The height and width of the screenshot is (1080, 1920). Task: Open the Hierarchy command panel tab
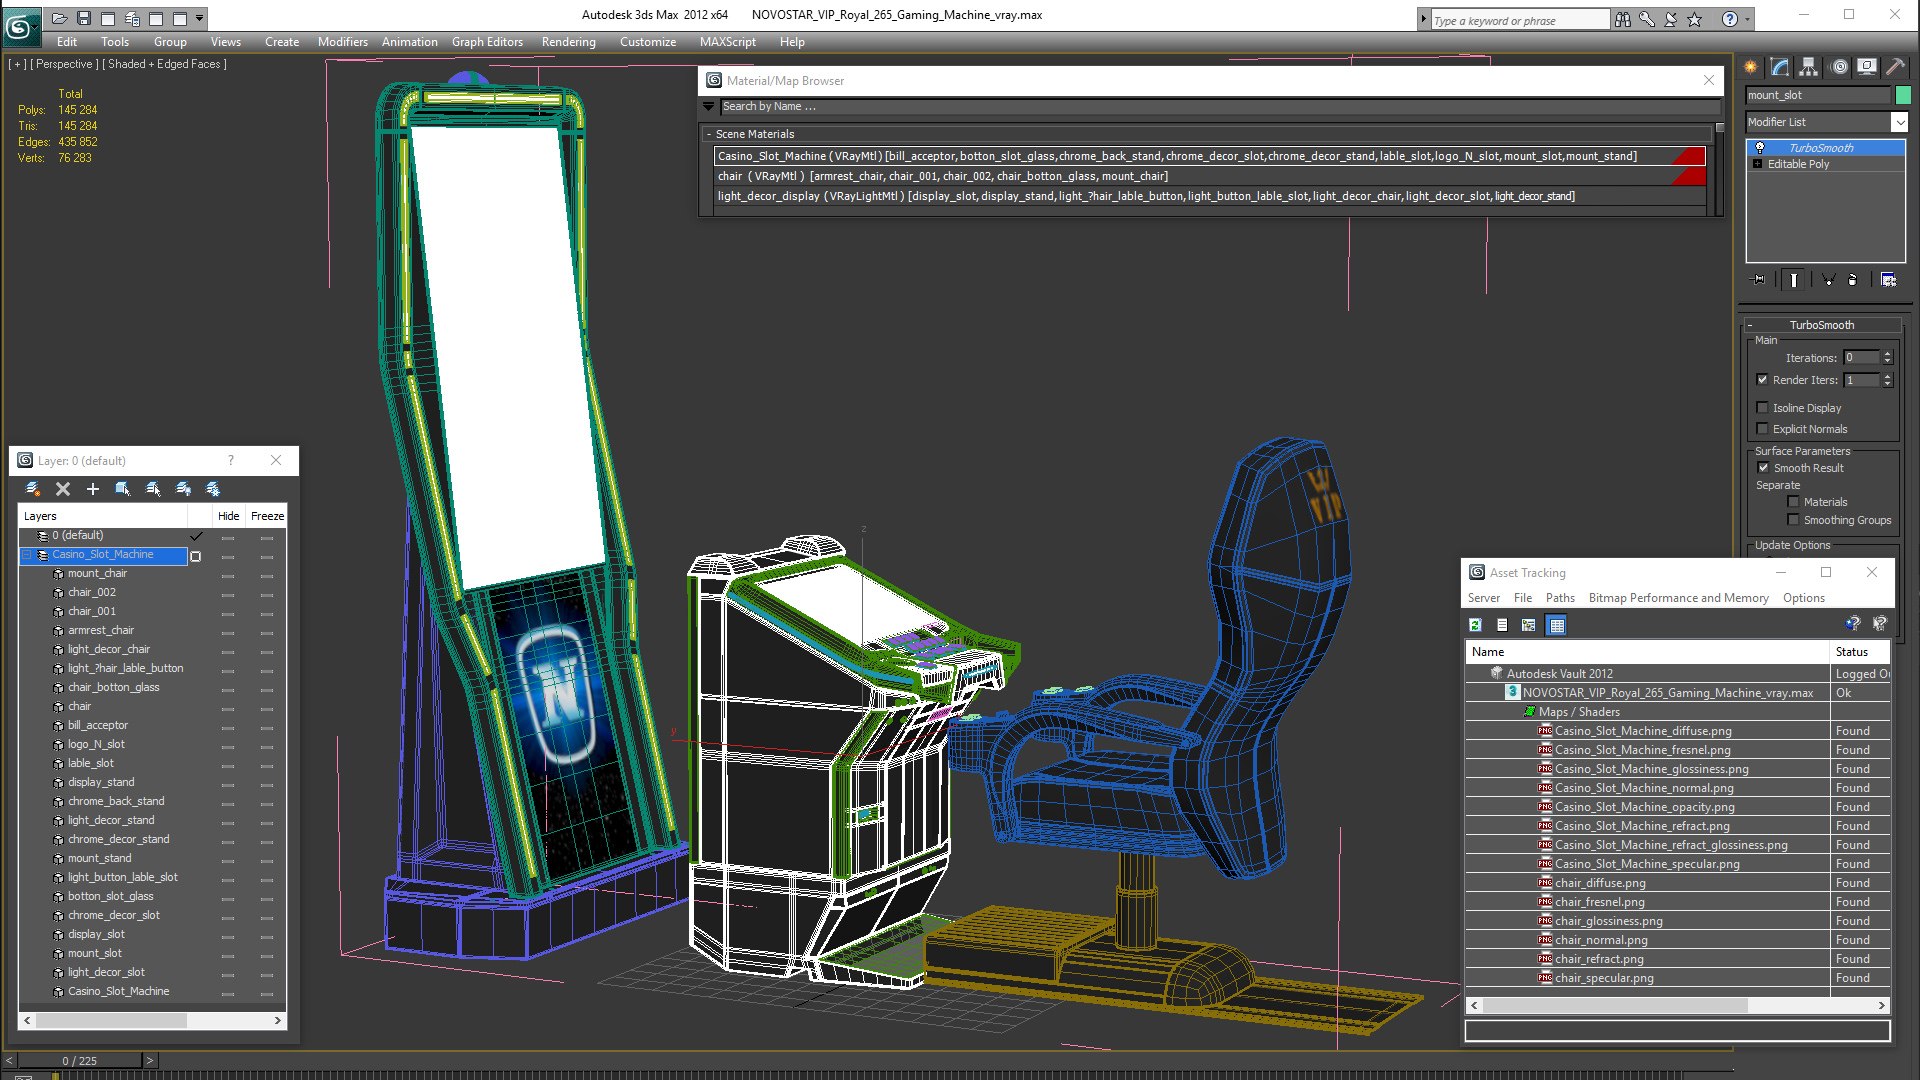point(1809,67)
